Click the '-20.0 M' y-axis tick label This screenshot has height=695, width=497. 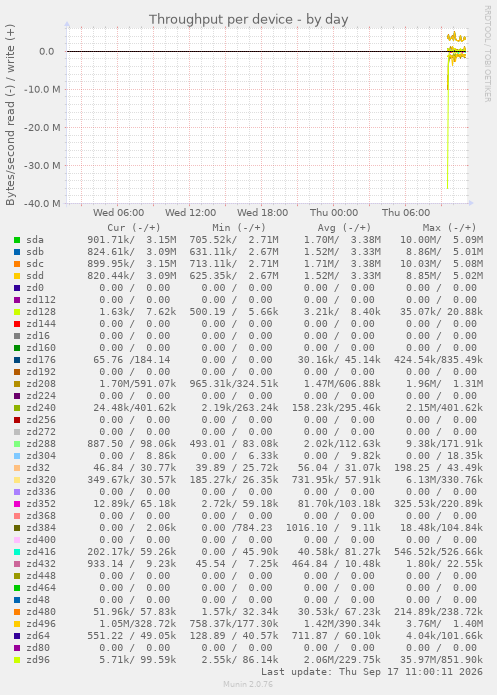(42, 128)
